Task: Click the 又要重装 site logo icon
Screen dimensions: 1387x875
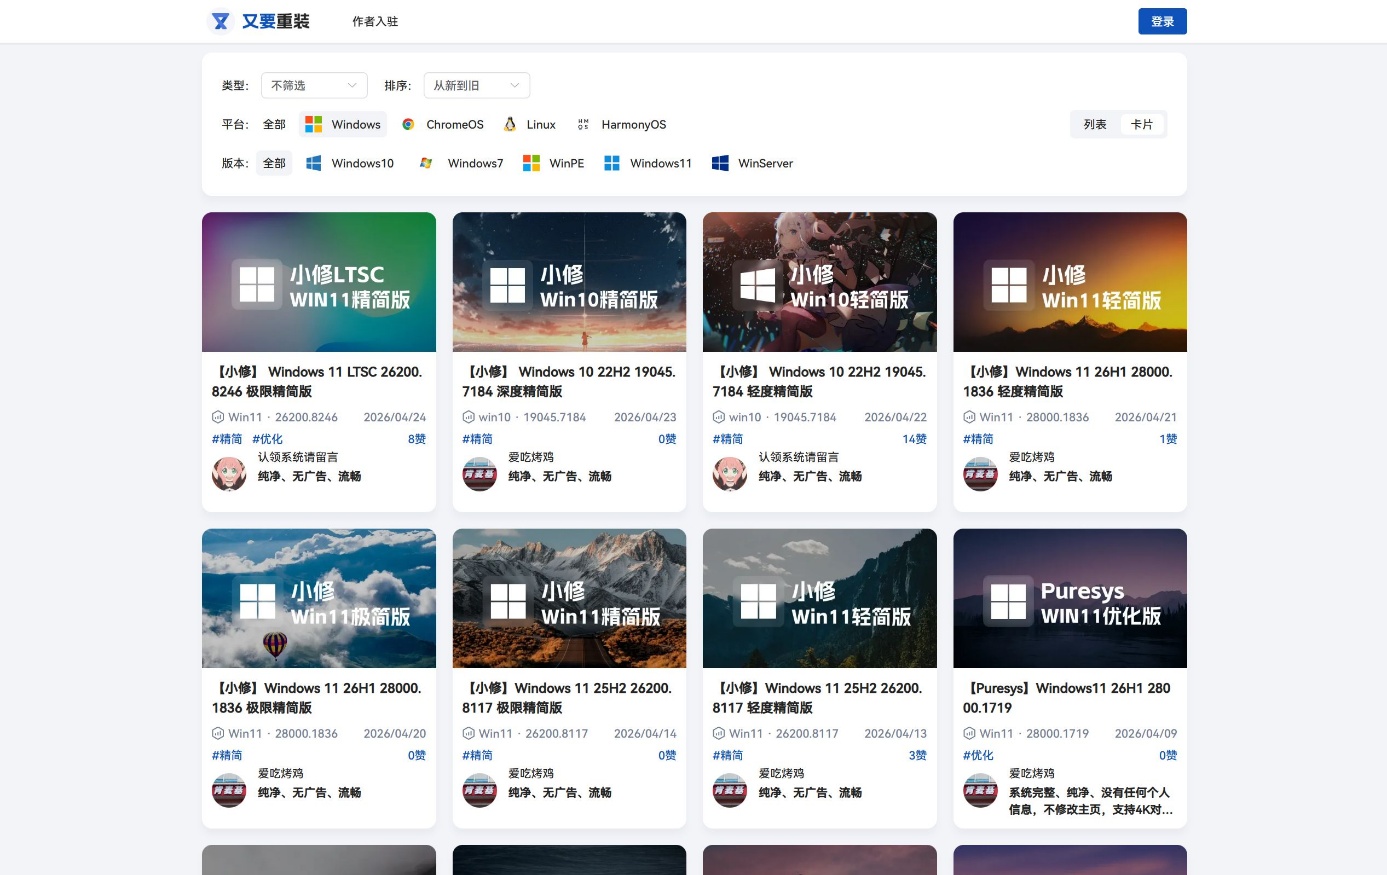Action: pos(221,21)
